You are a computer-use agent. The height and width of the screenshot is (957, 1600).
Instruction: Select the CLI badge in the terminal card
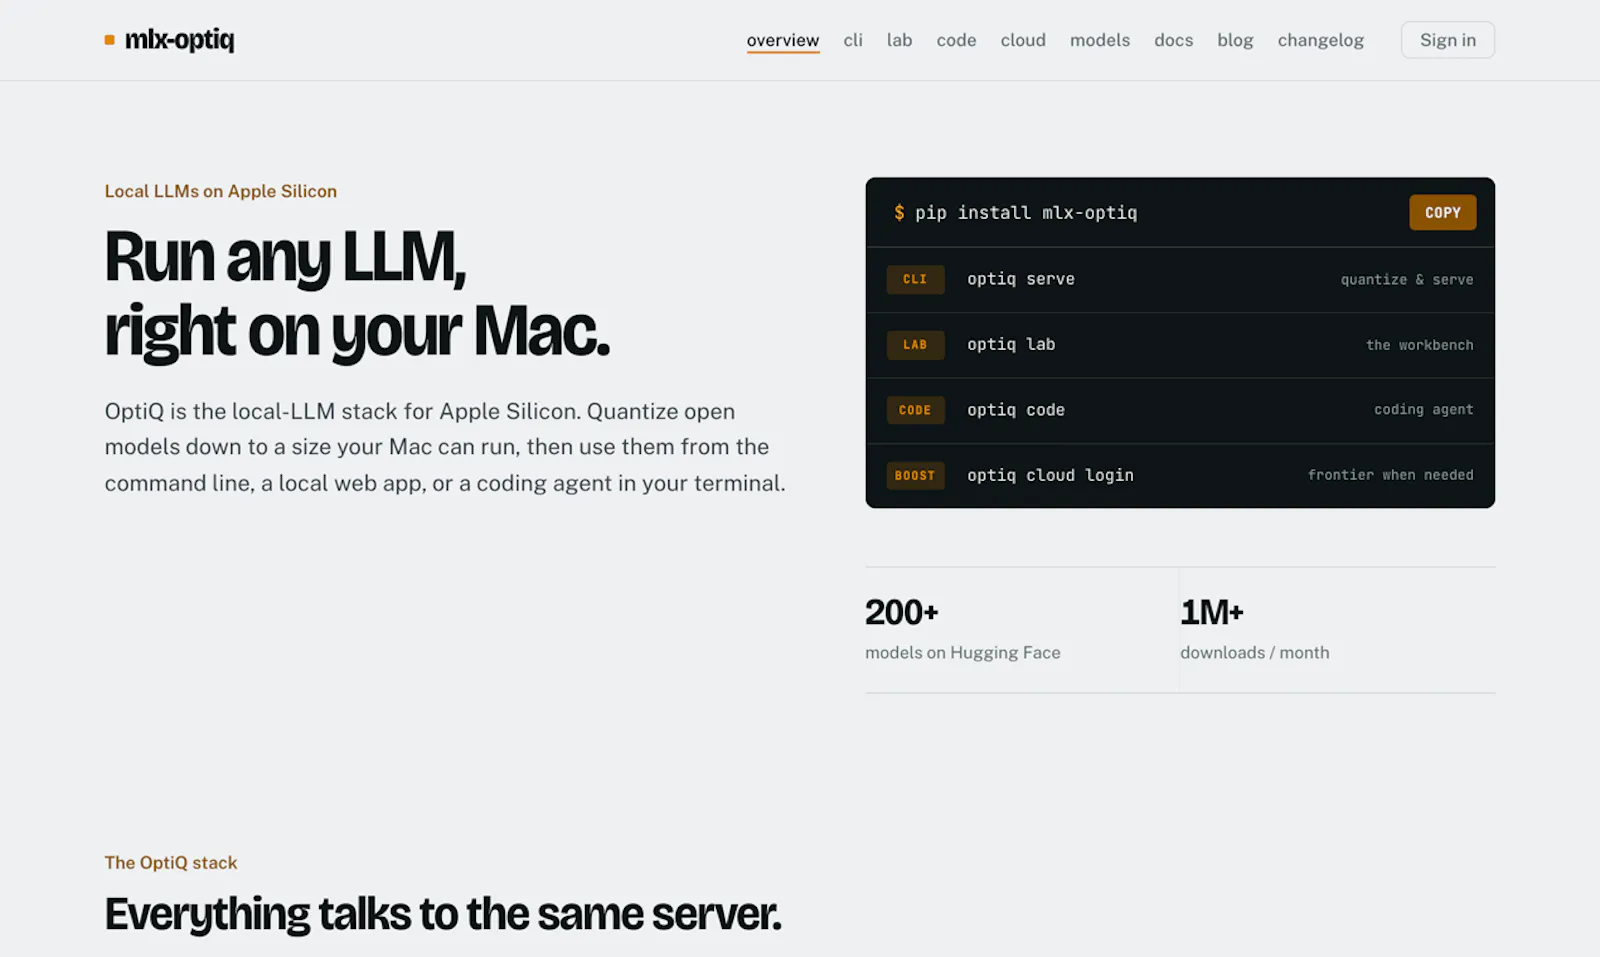(915, 279)
